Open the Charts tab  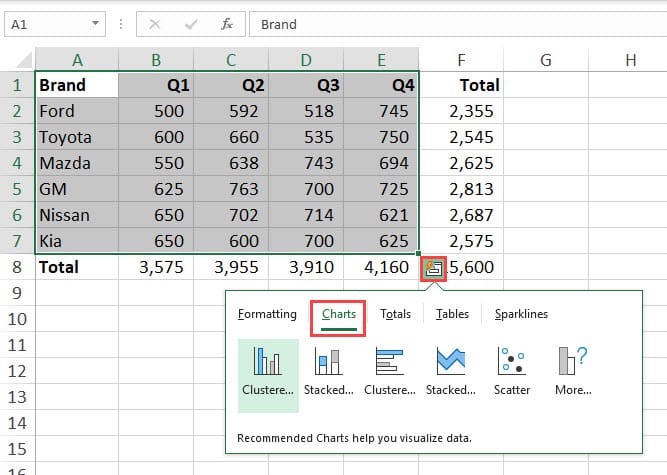coord(339,314)
